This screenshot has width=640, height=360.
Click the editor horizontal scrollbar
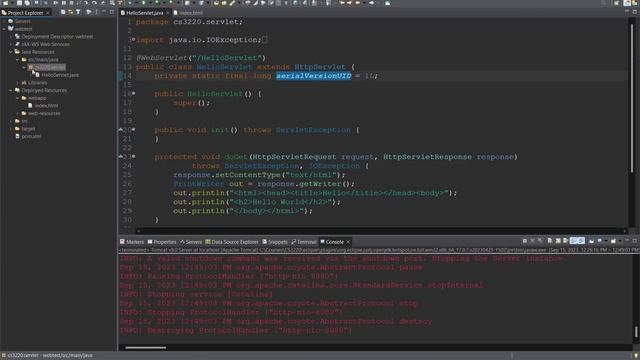click(x=381, y=231)
